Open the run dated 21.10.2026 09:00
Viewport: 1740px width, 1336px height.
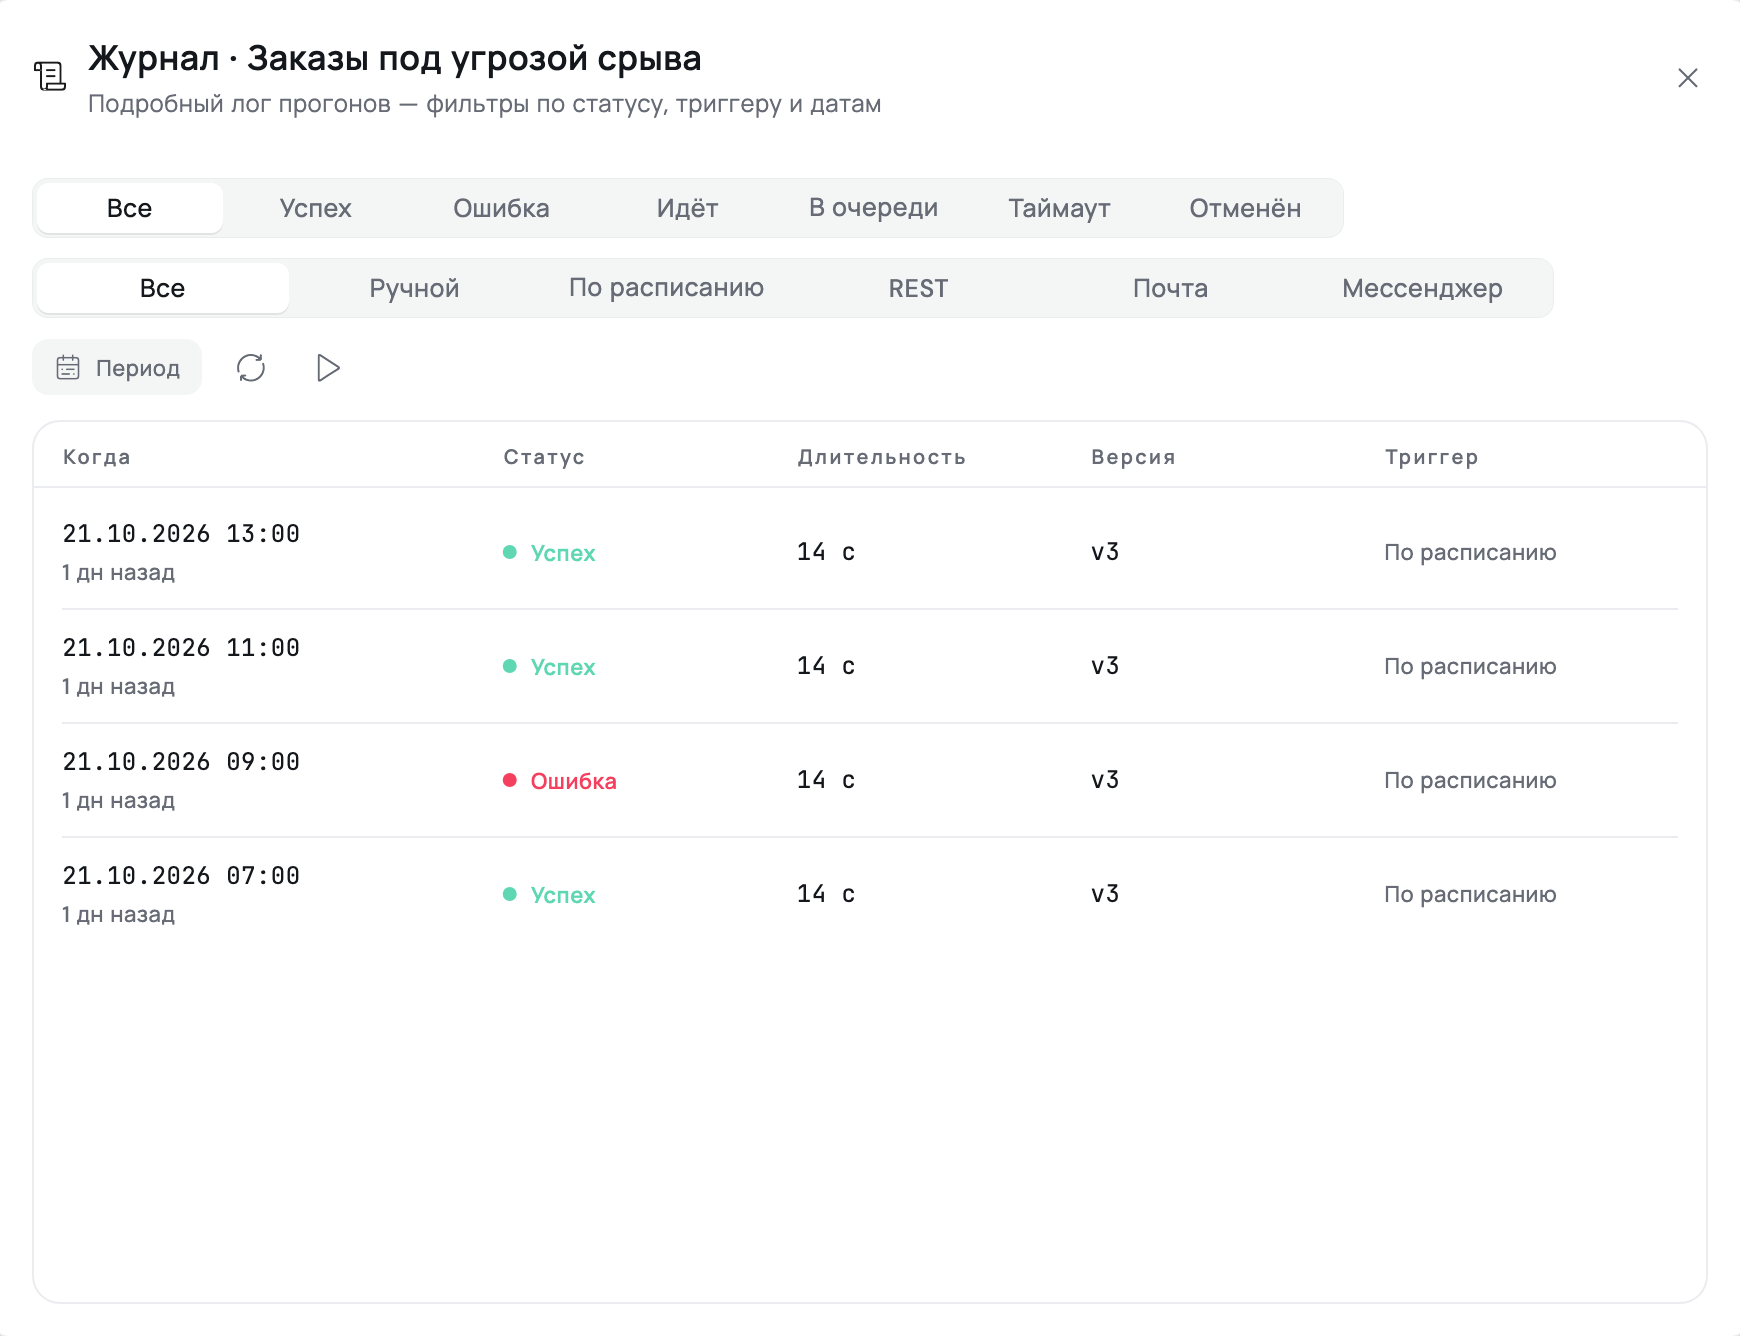click(870, 780)
